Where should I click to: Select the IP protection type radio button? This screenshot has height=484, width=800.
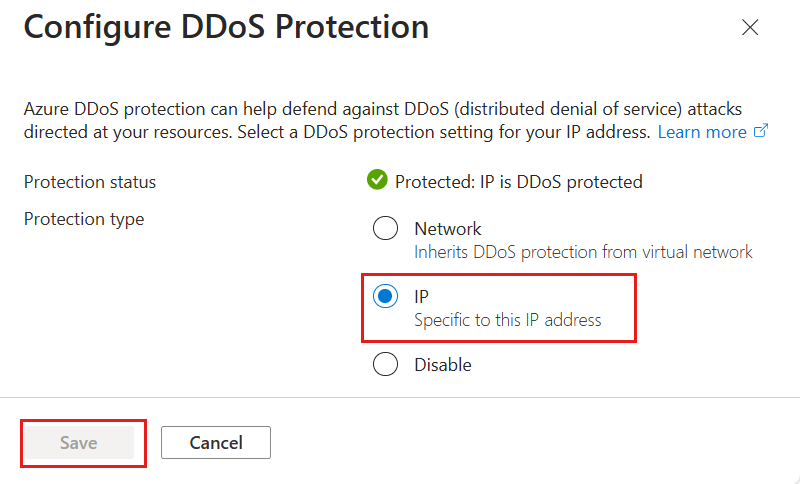pos(385,297)
